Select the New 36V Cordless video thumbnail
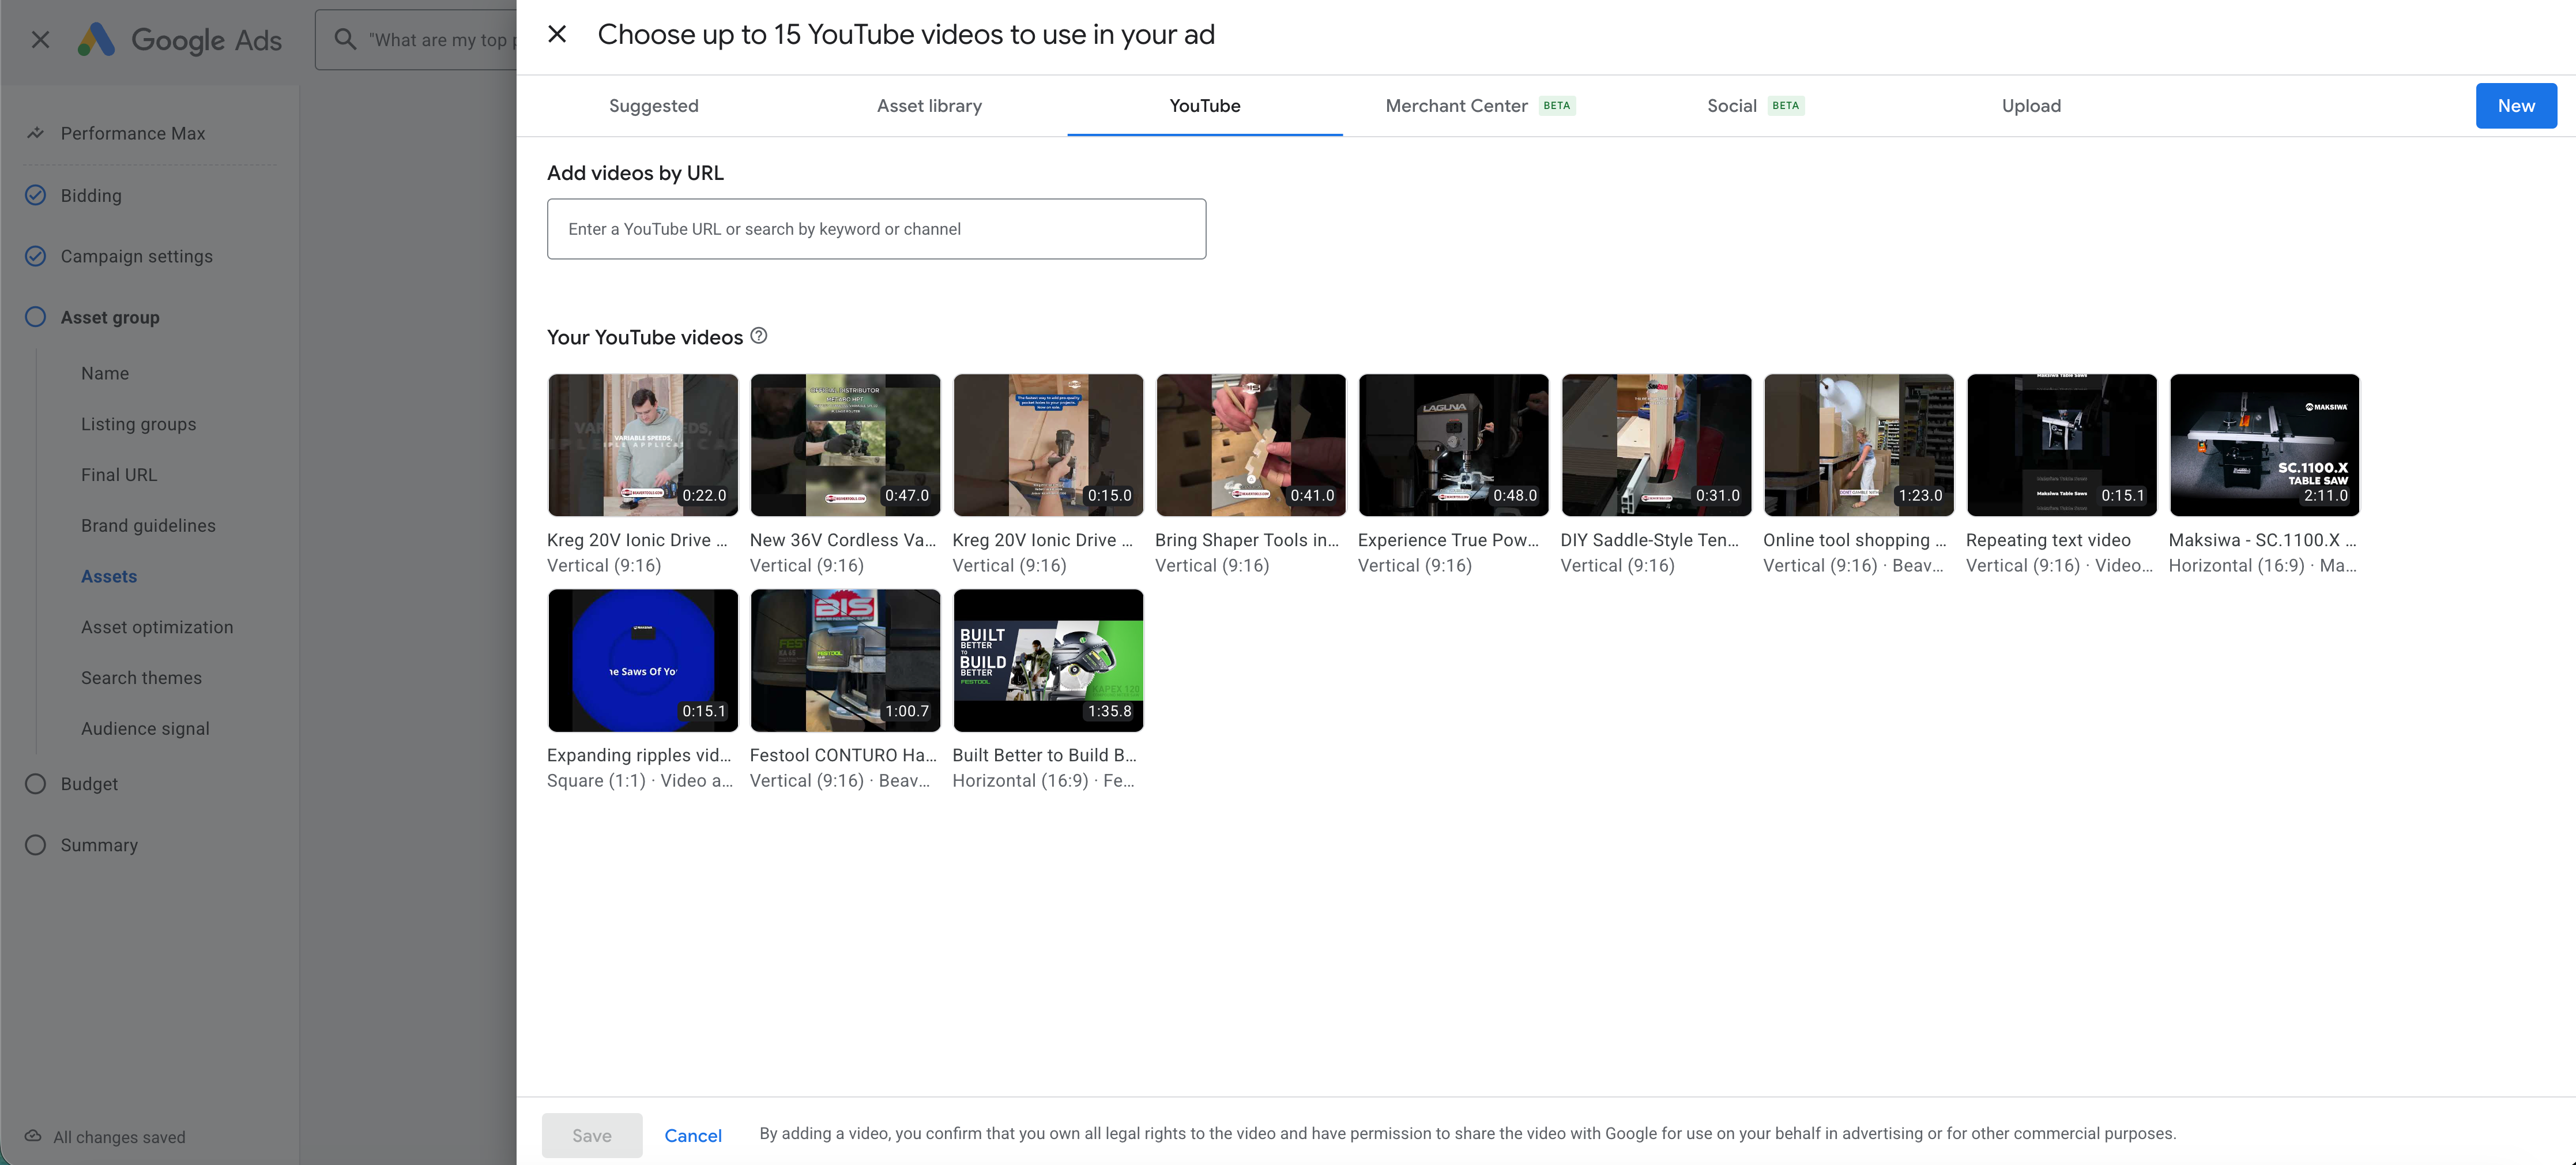 coord(845,445)
